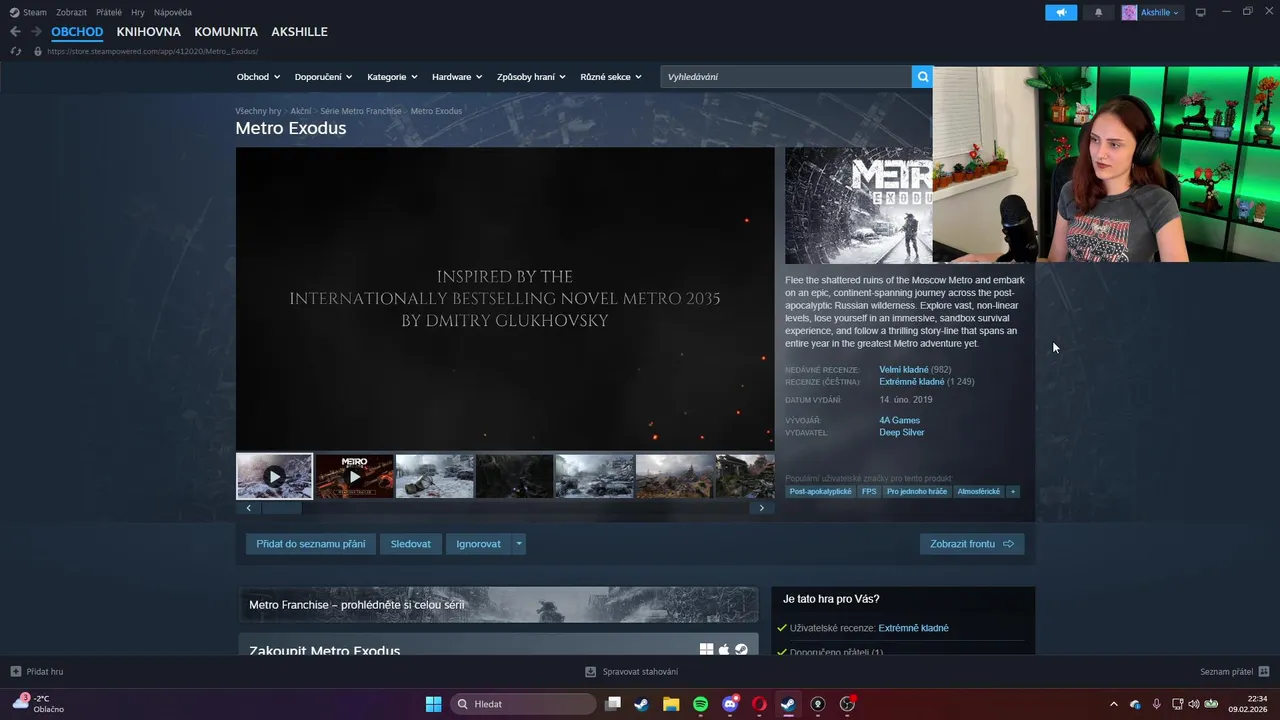Open Všechny hry breadcrumb link
This screenshot has height=720, width=1280.
258,111
